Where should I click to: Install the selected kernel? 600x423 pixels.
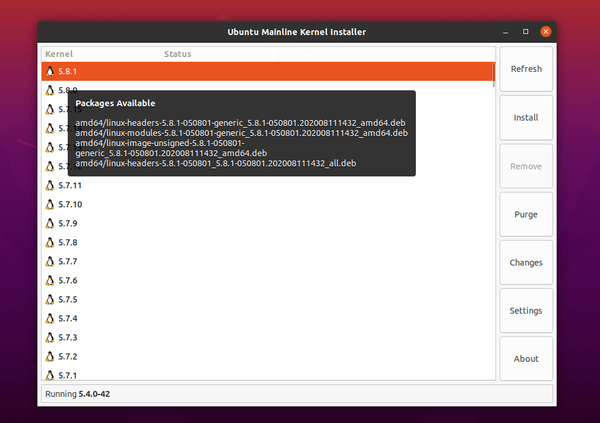pos(526,118)
